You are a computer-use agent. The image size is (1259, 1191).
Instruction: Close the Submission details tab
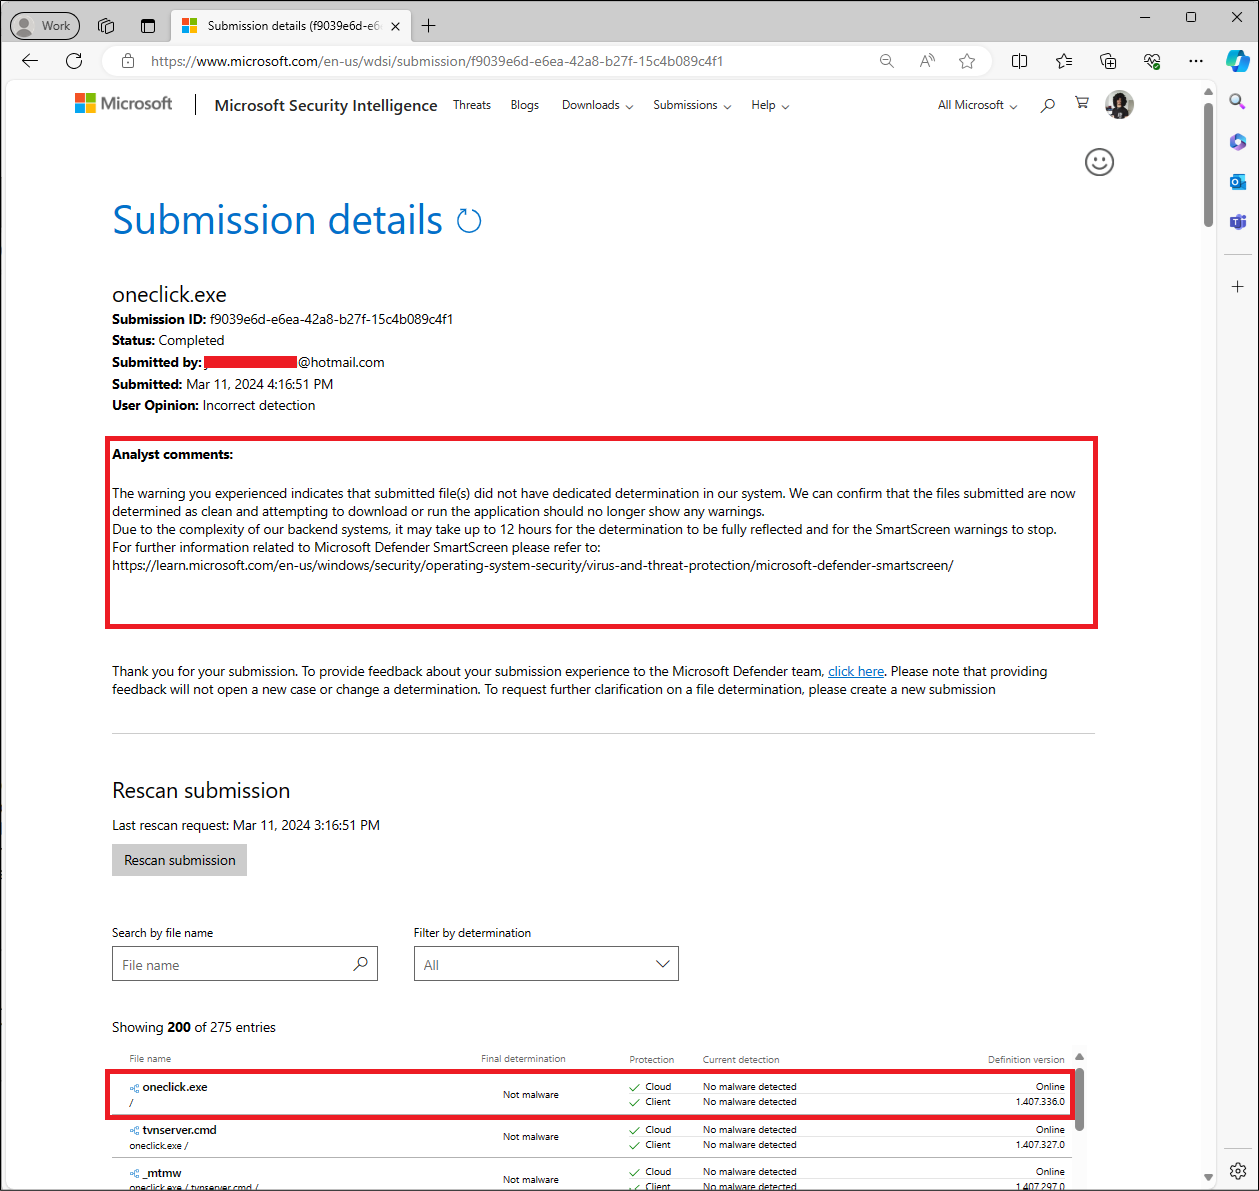395,26
